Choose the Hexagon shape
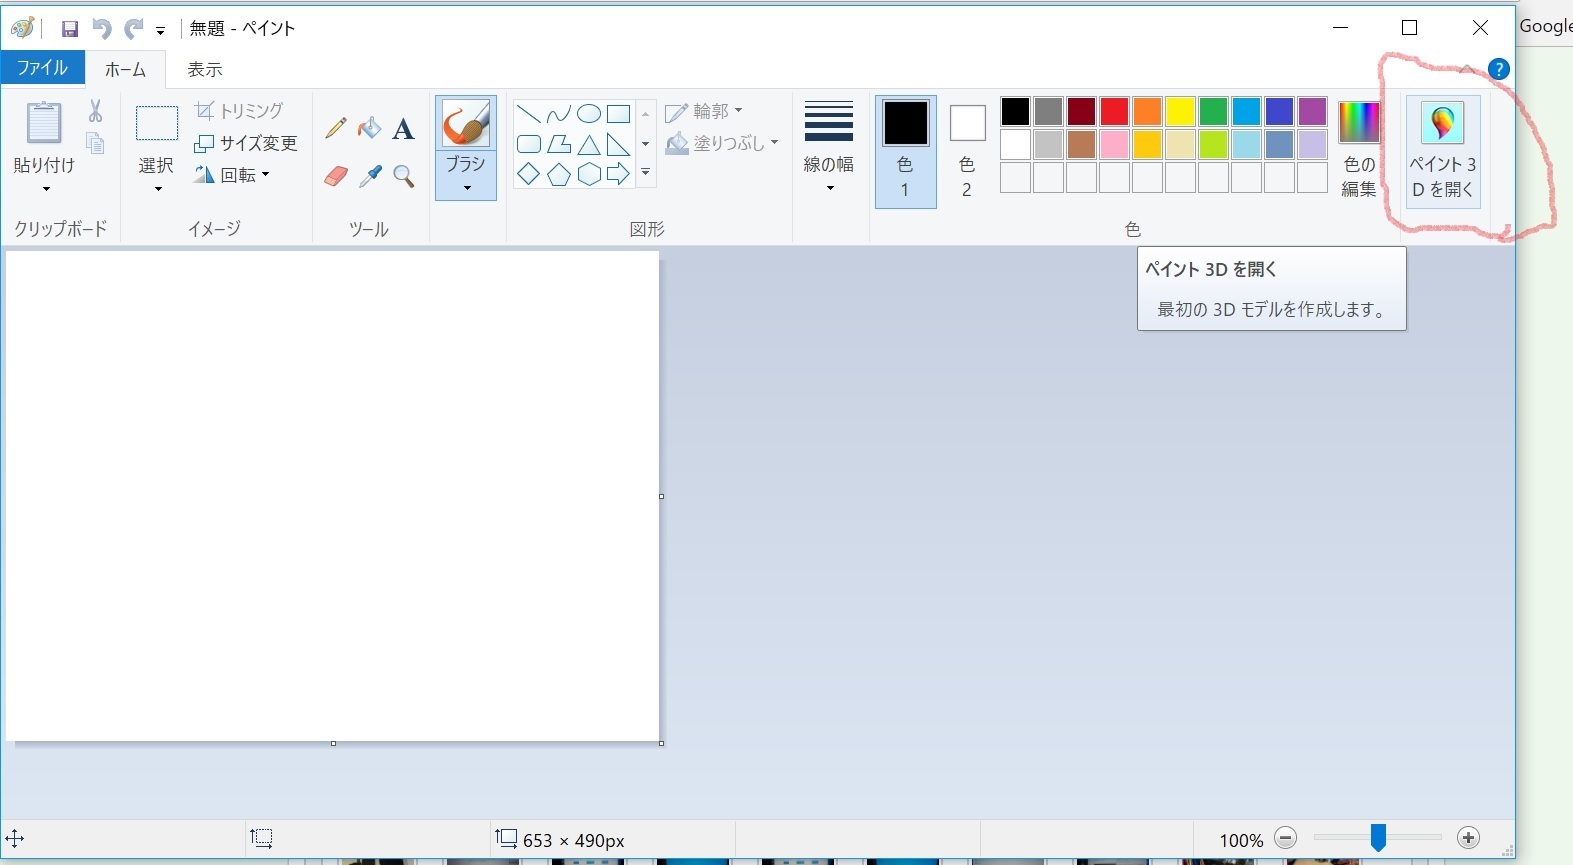 pos(589,175)
